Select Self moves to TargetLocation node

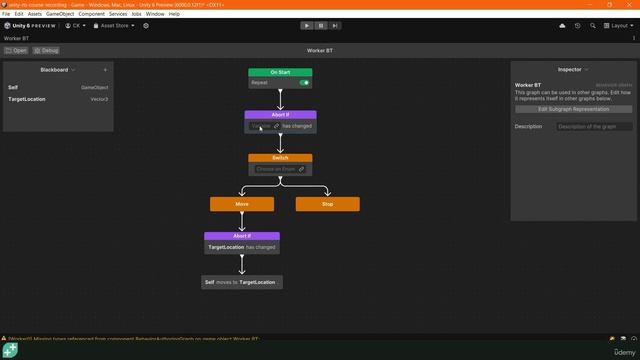coord(242,282)
